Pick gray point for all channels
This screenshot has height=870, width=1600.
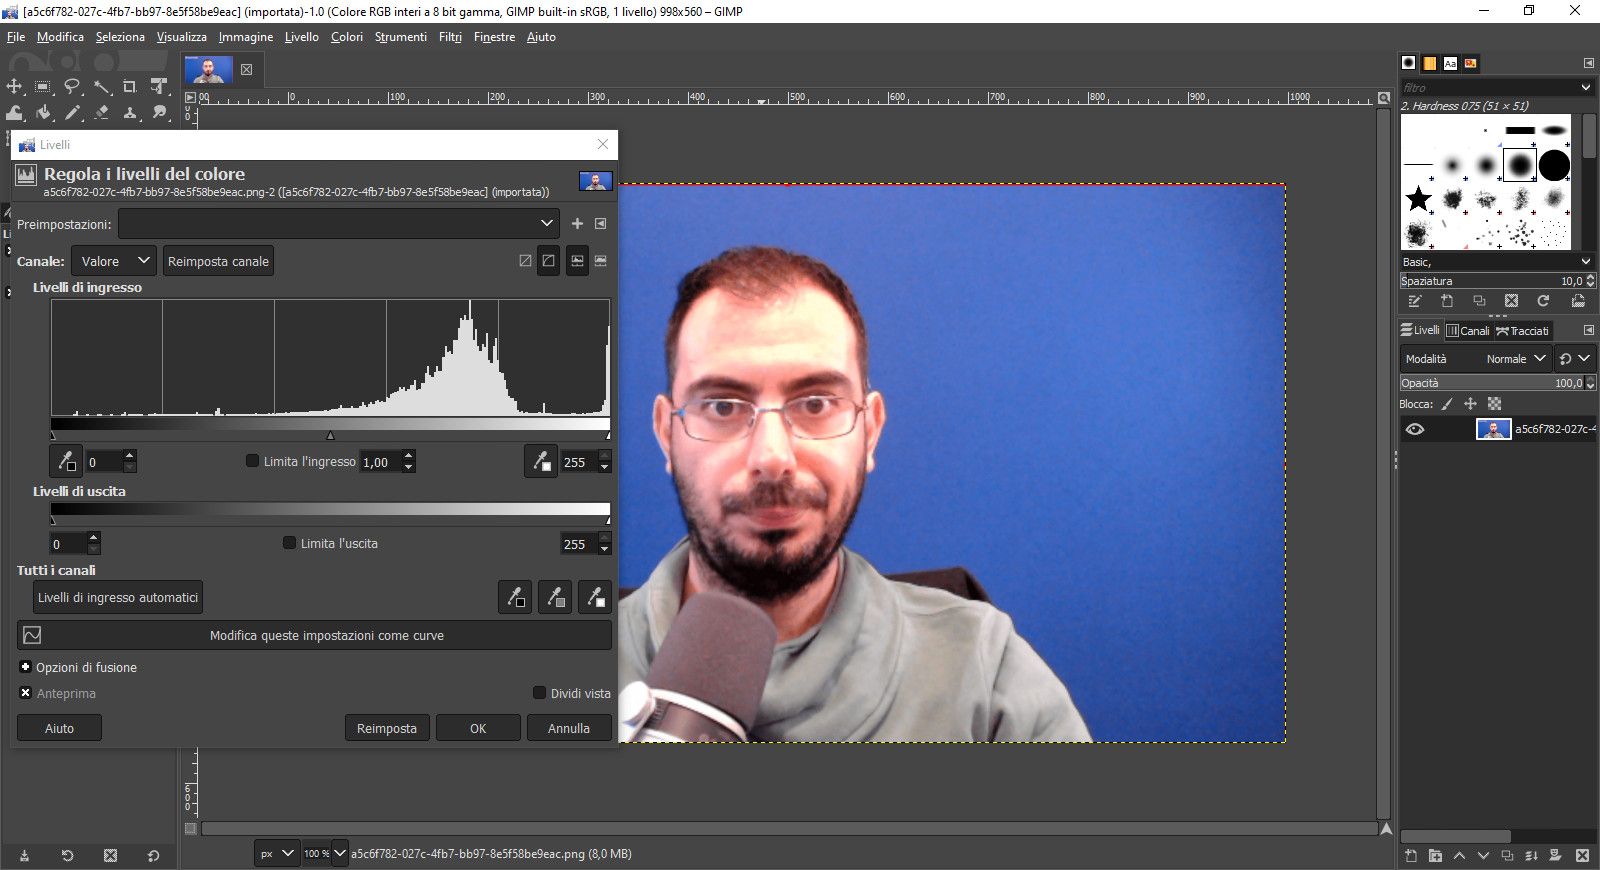pos(555,597)
